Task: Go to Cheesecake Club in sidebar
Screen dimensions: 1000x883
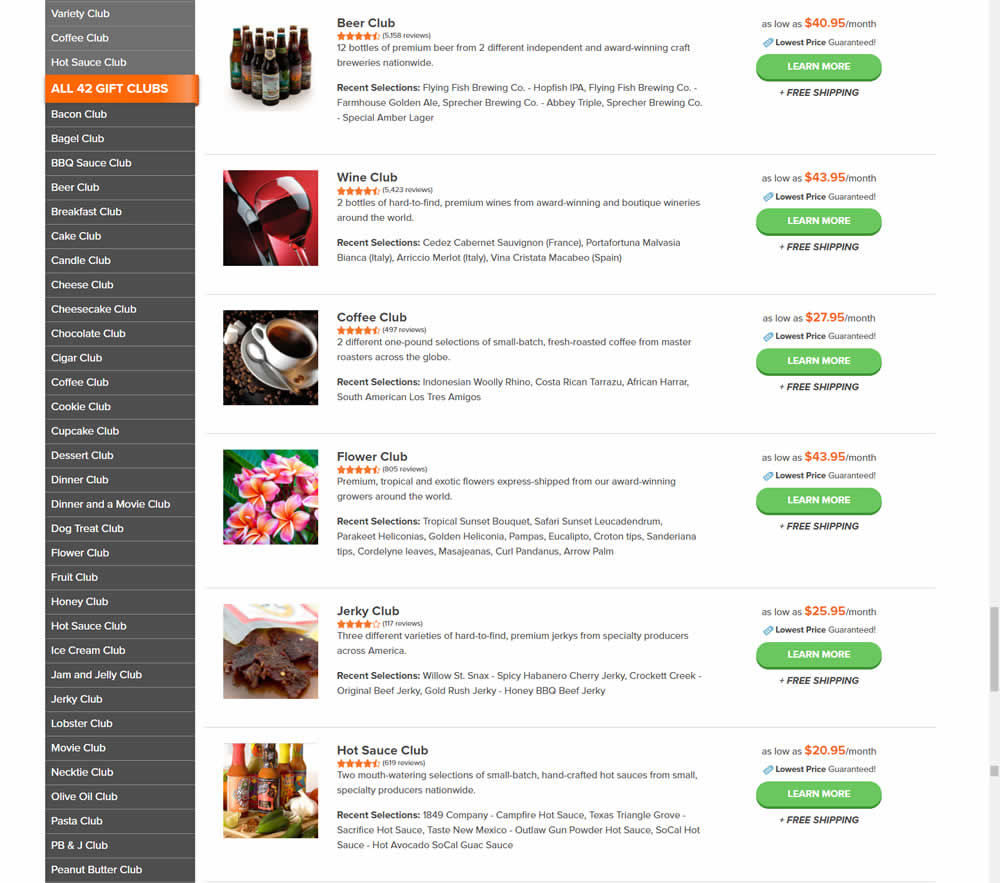Action: click(x=120, y=309)
